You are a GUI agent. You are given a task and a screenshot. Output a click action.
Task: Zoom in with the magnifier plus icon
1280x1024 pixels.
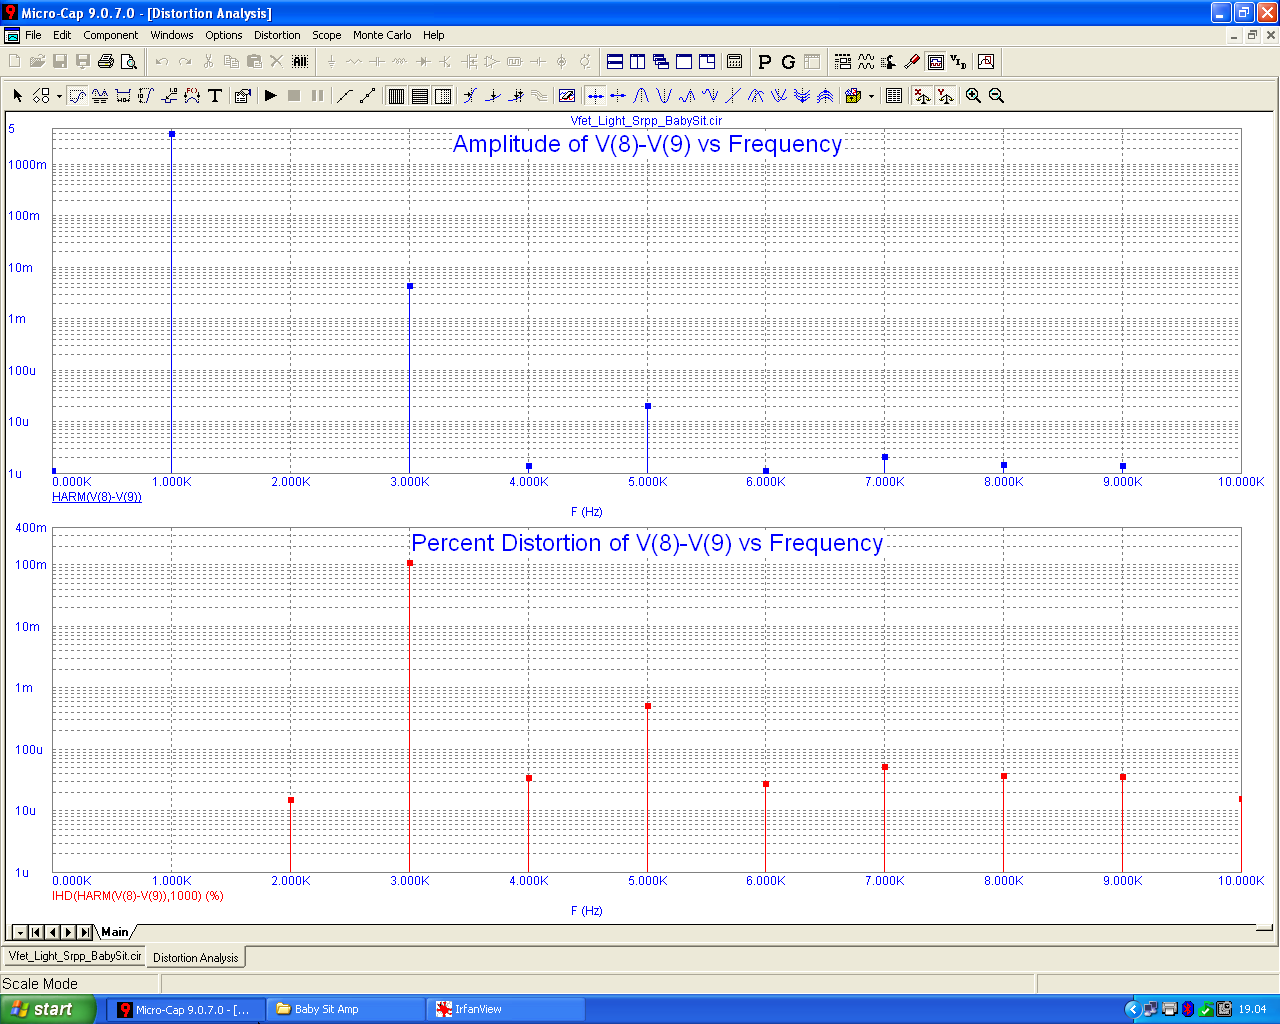click(973, 96)
